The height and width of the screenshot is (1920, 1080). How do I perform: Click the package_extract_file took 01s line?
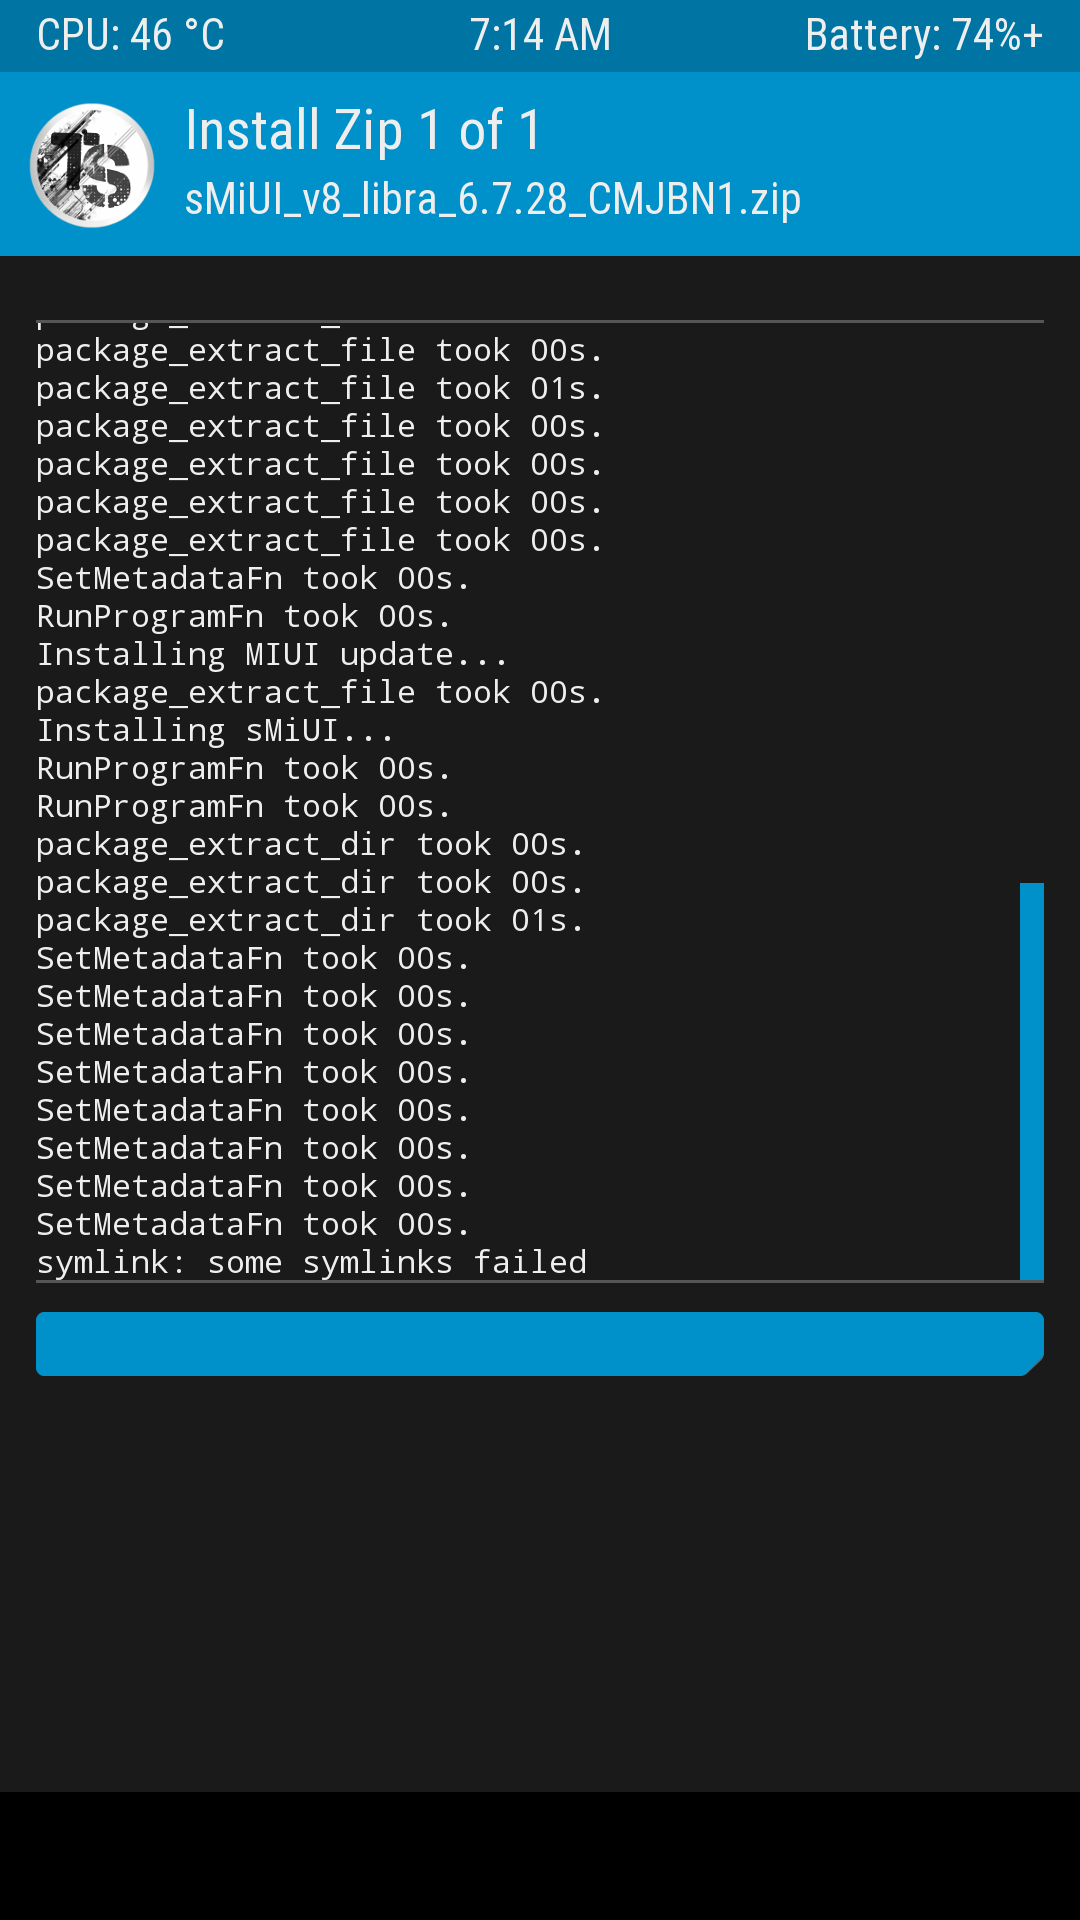(320, 388)
